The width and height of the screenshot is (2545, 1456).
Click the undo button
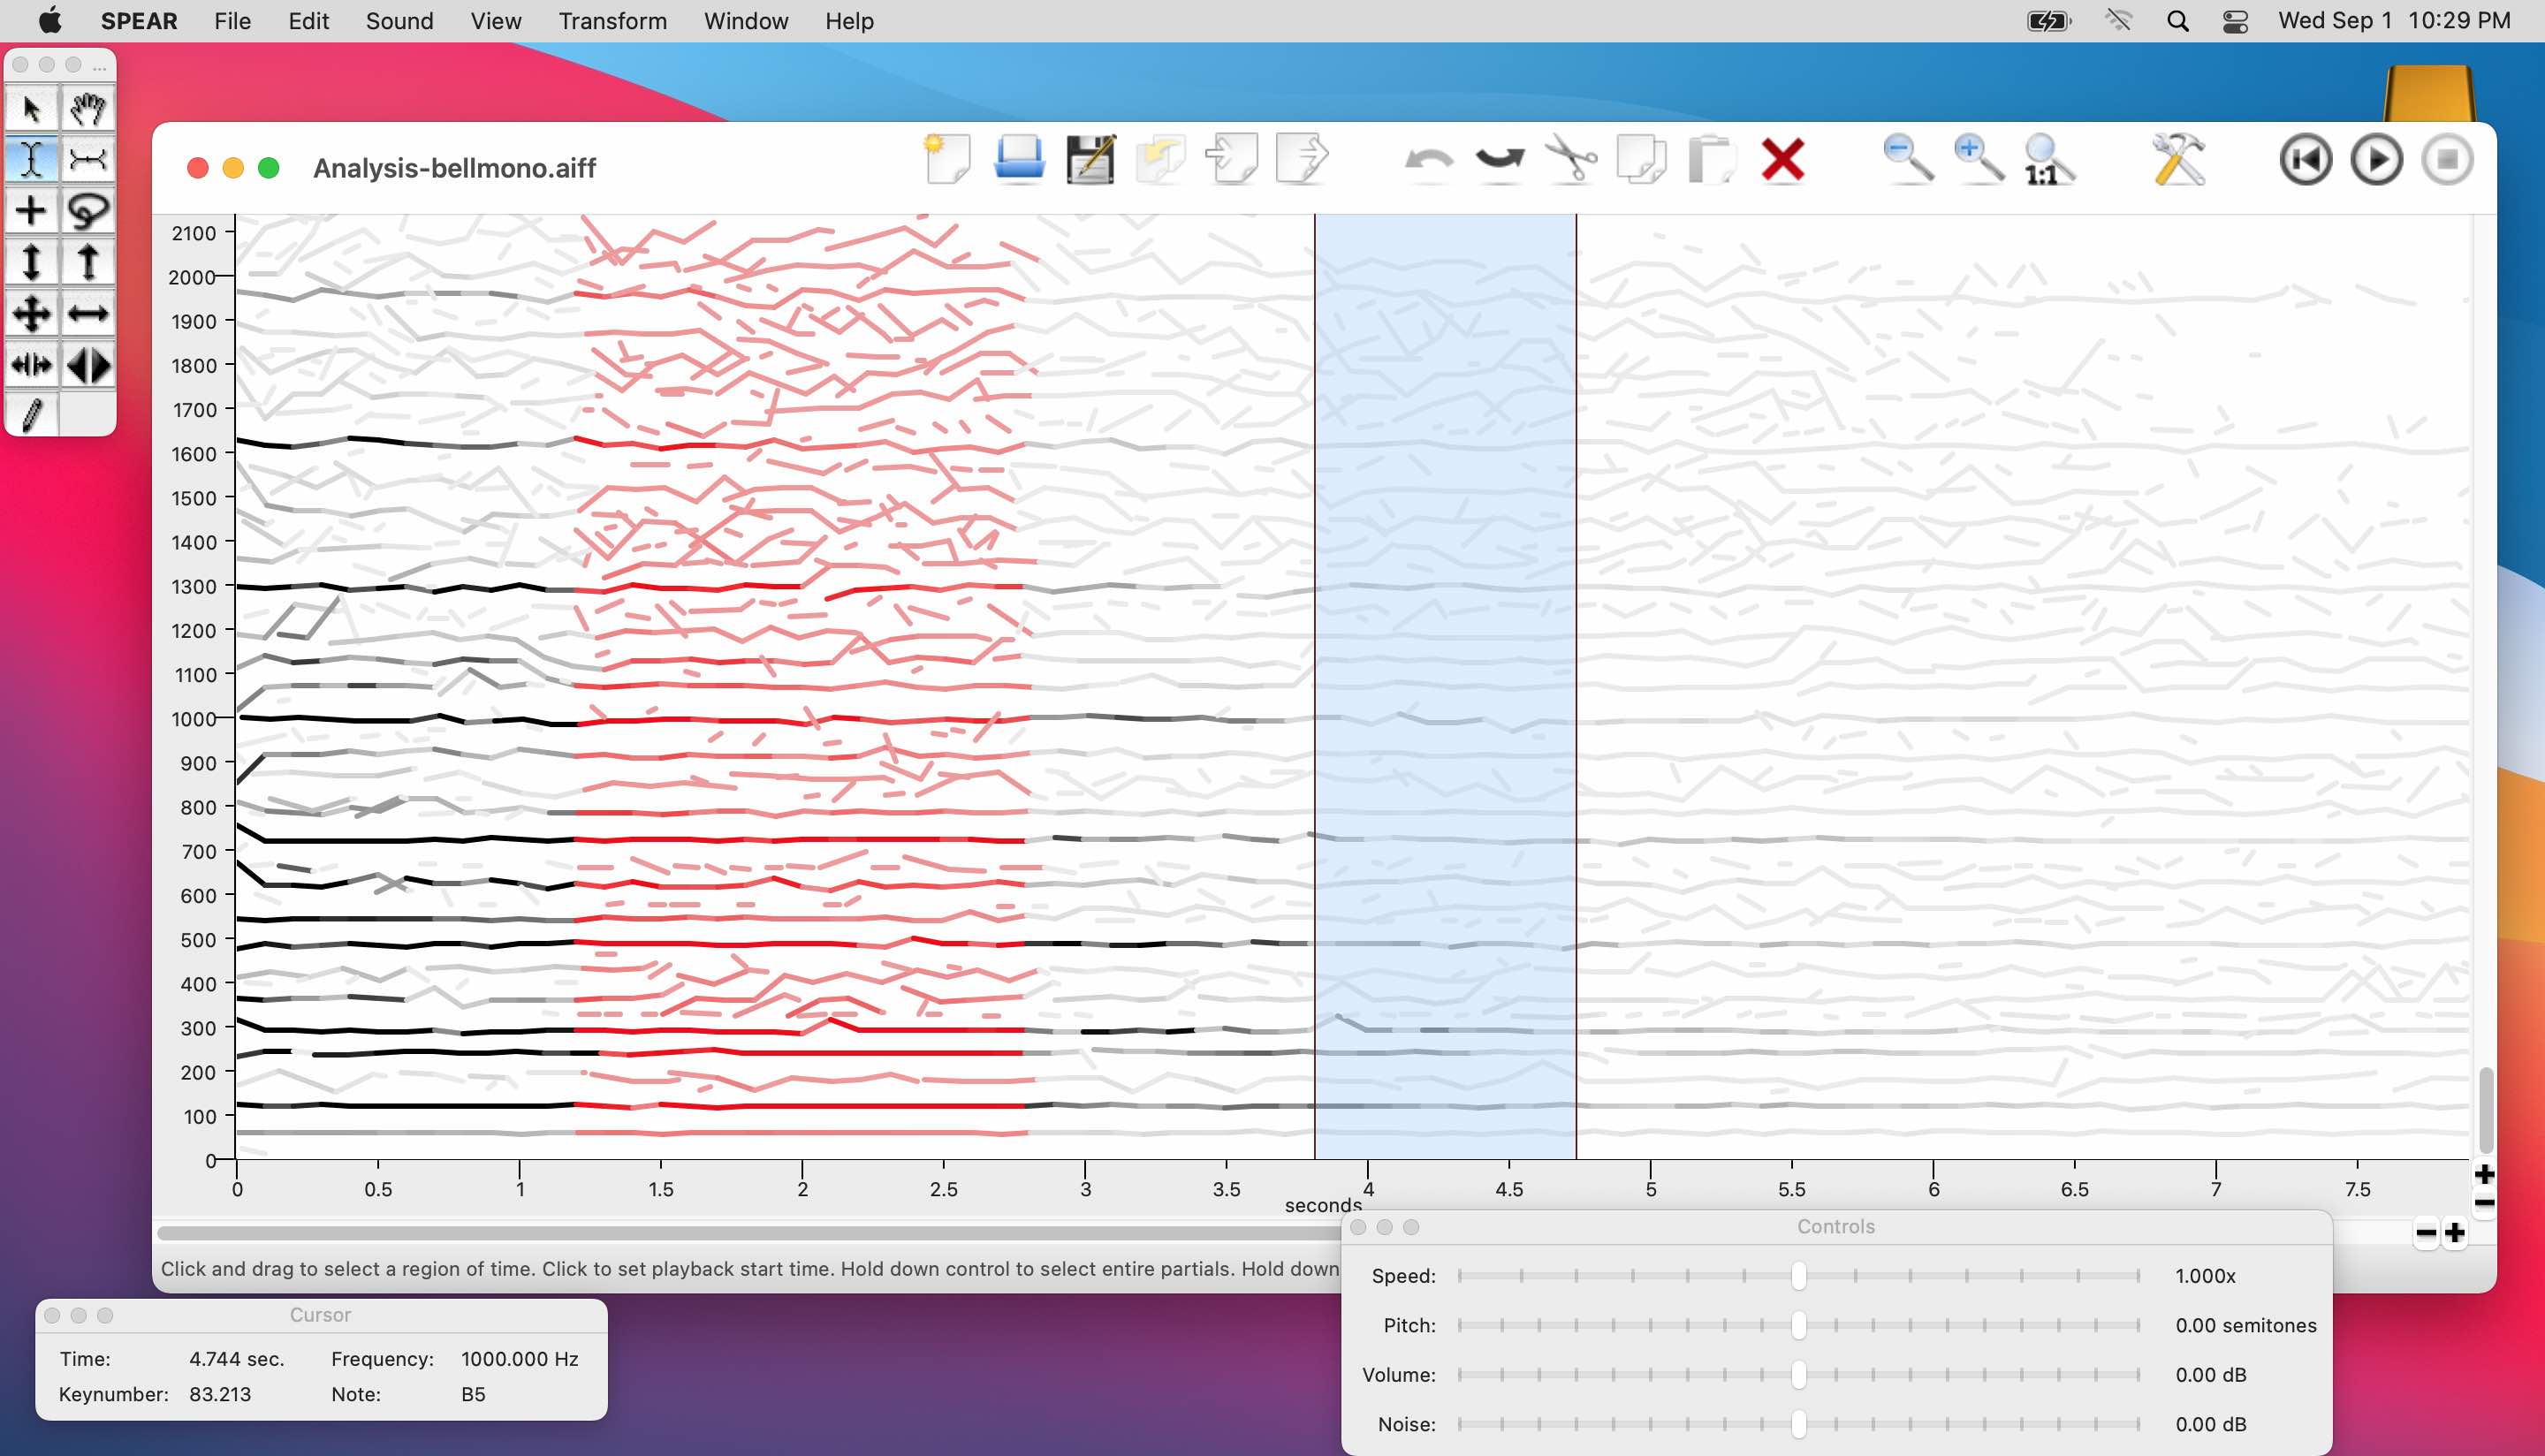1430,161
